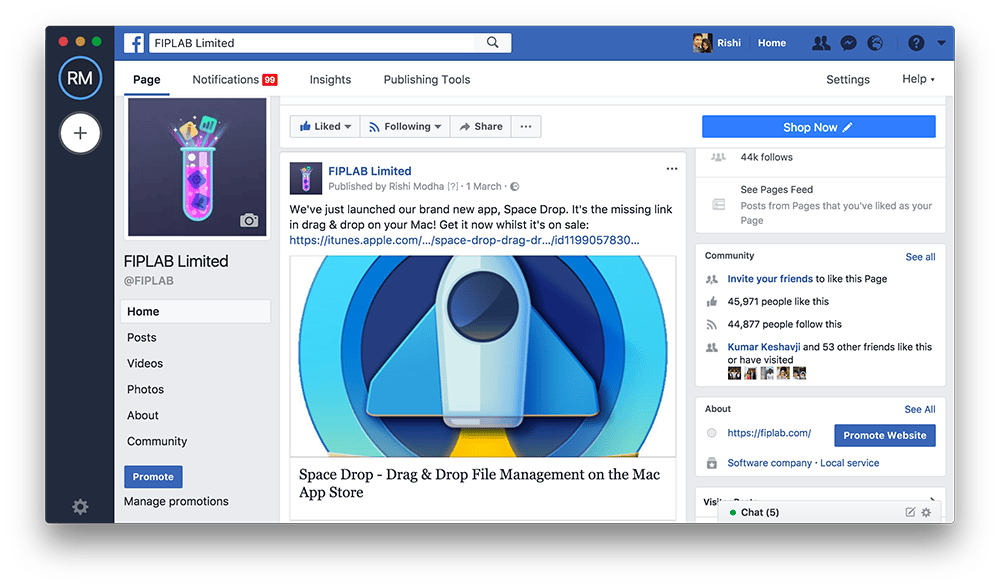
Task: Open page more-actions ellipsis button
Action: click(526, 126)
